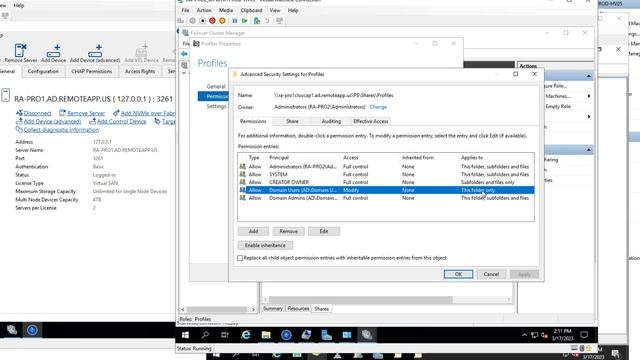The height and width of the screenshot is (360, 640).
Task: Click the Turn Off VM toolbar icon
Action: [x=202, y=21]
